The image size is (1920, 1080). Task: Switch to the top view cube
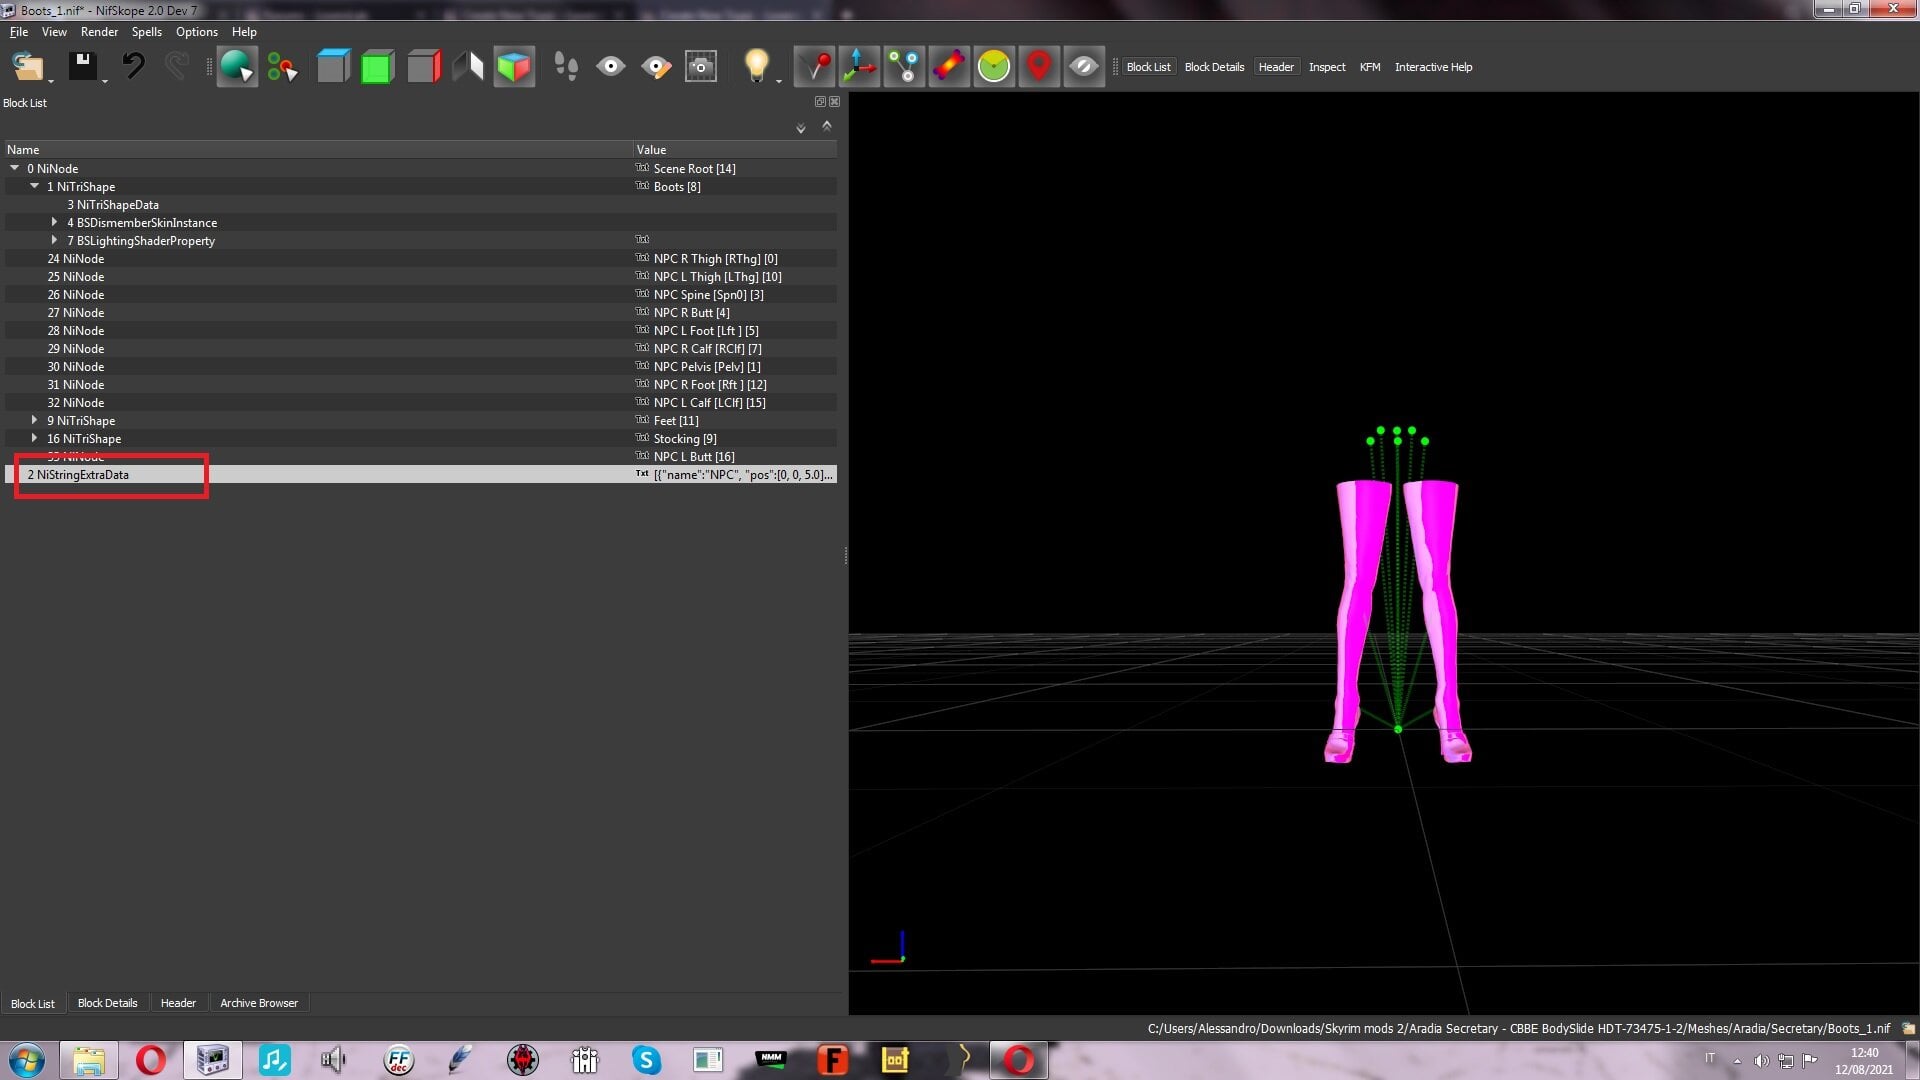click(333, 67)
